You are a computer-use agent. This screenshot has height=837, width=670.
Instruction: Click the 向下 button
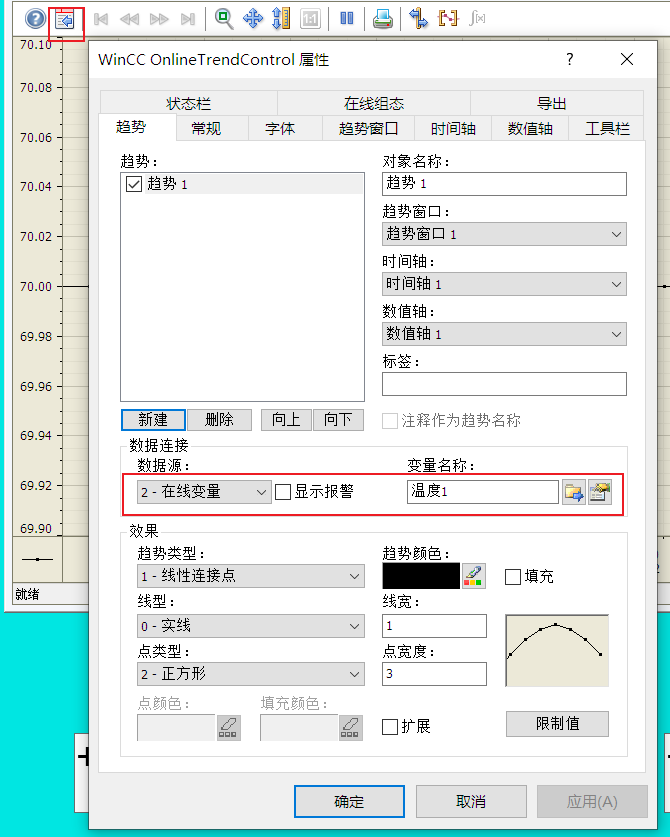tap(338, 420)
